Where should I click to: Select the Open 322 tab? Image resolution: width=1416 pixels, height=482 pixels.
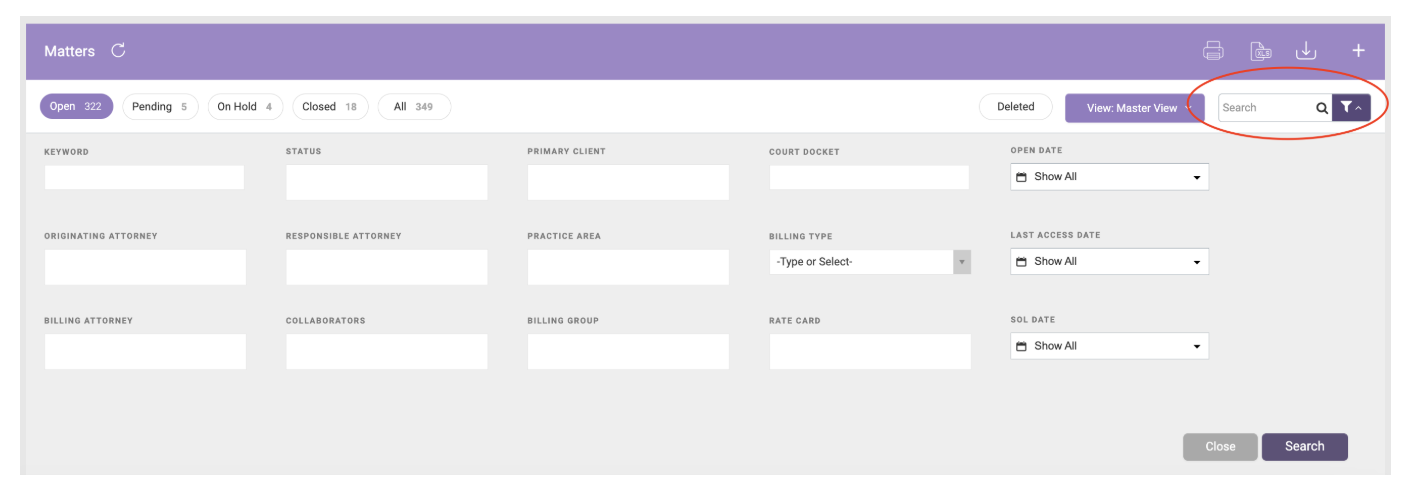[76, 107]
